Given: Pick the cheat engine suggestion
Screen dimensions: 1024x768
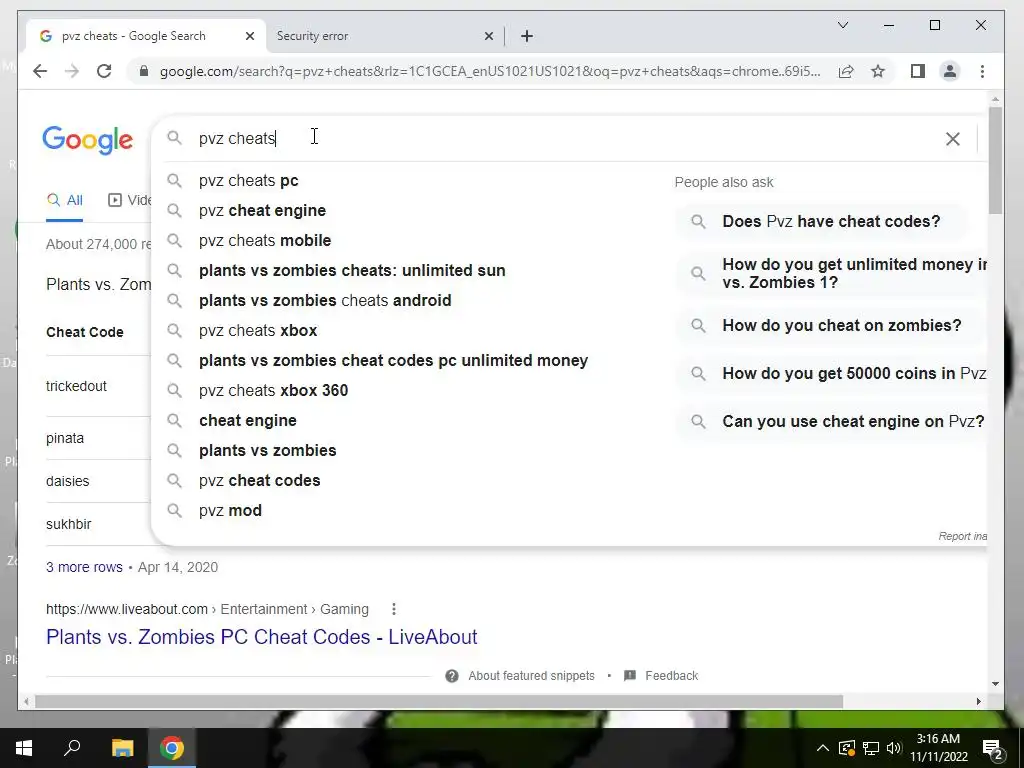Looking at the screenshot, I should (x=248, y=421).
